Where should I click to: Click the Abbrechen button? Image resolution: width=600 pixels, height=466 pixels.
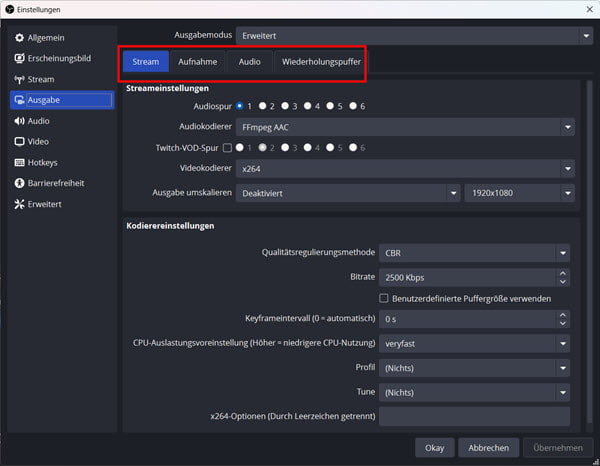488,448
